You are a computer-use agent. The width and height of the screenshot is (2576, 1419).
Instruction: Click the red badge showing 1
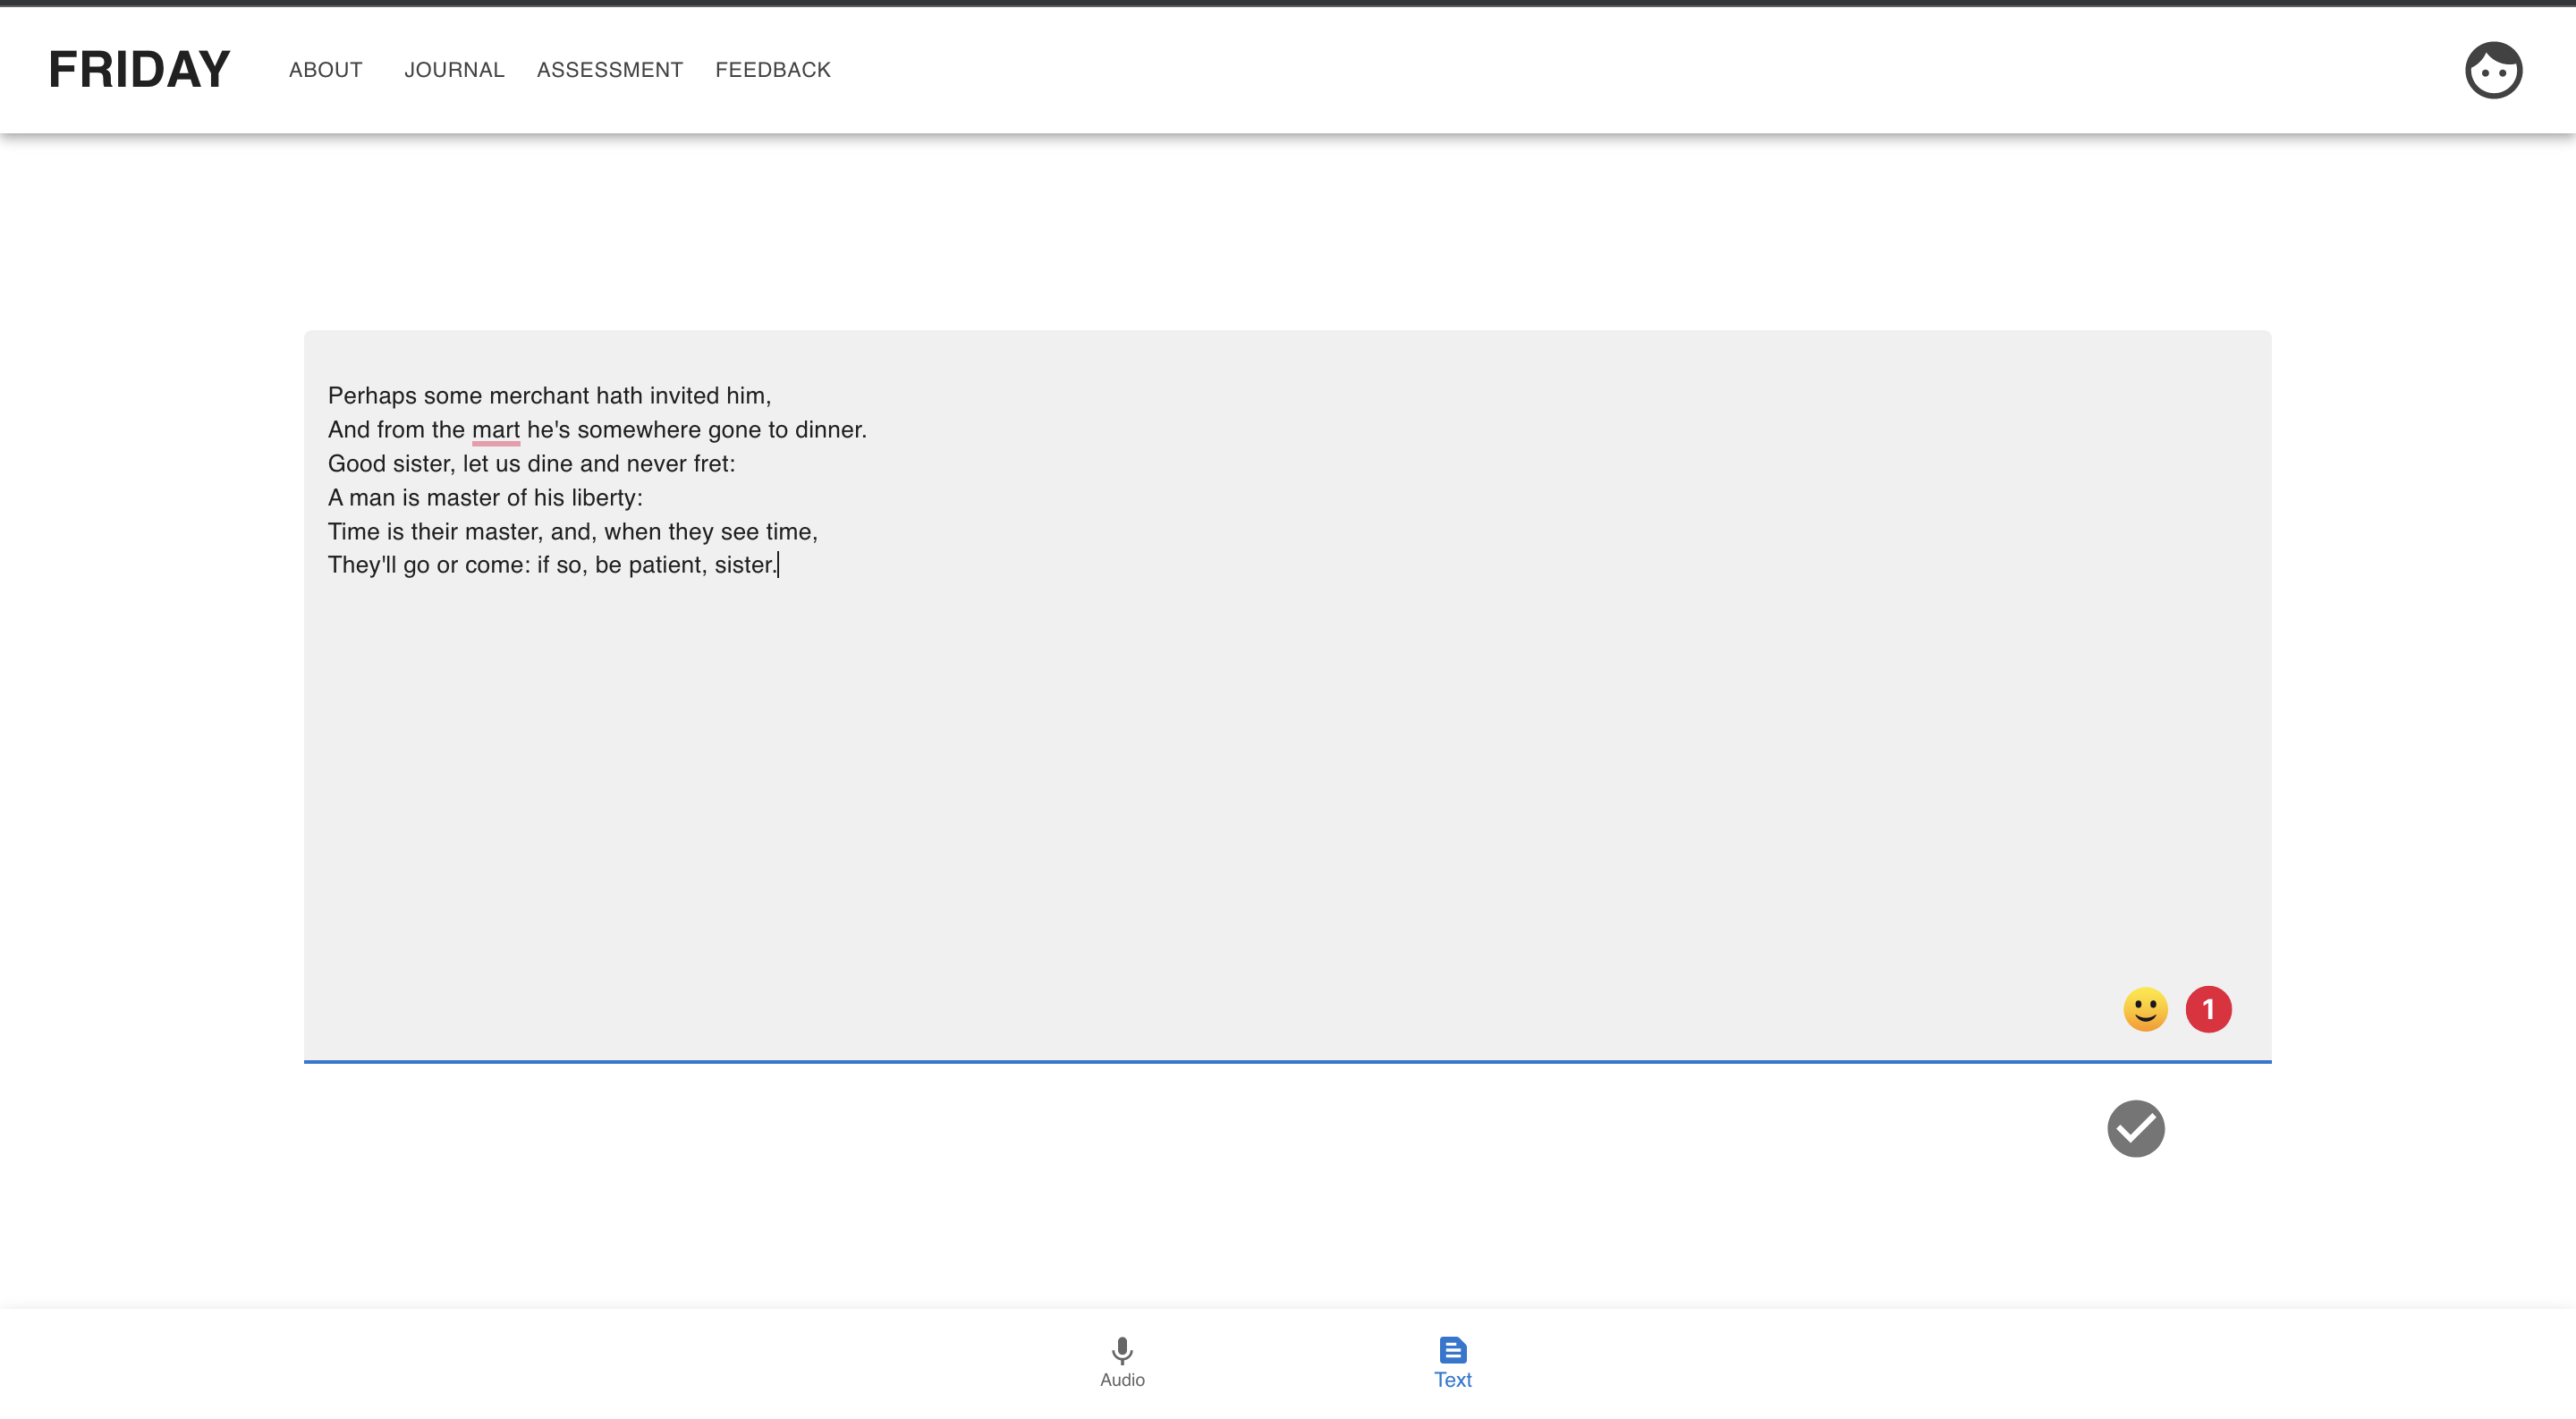coord(2208,1009)
